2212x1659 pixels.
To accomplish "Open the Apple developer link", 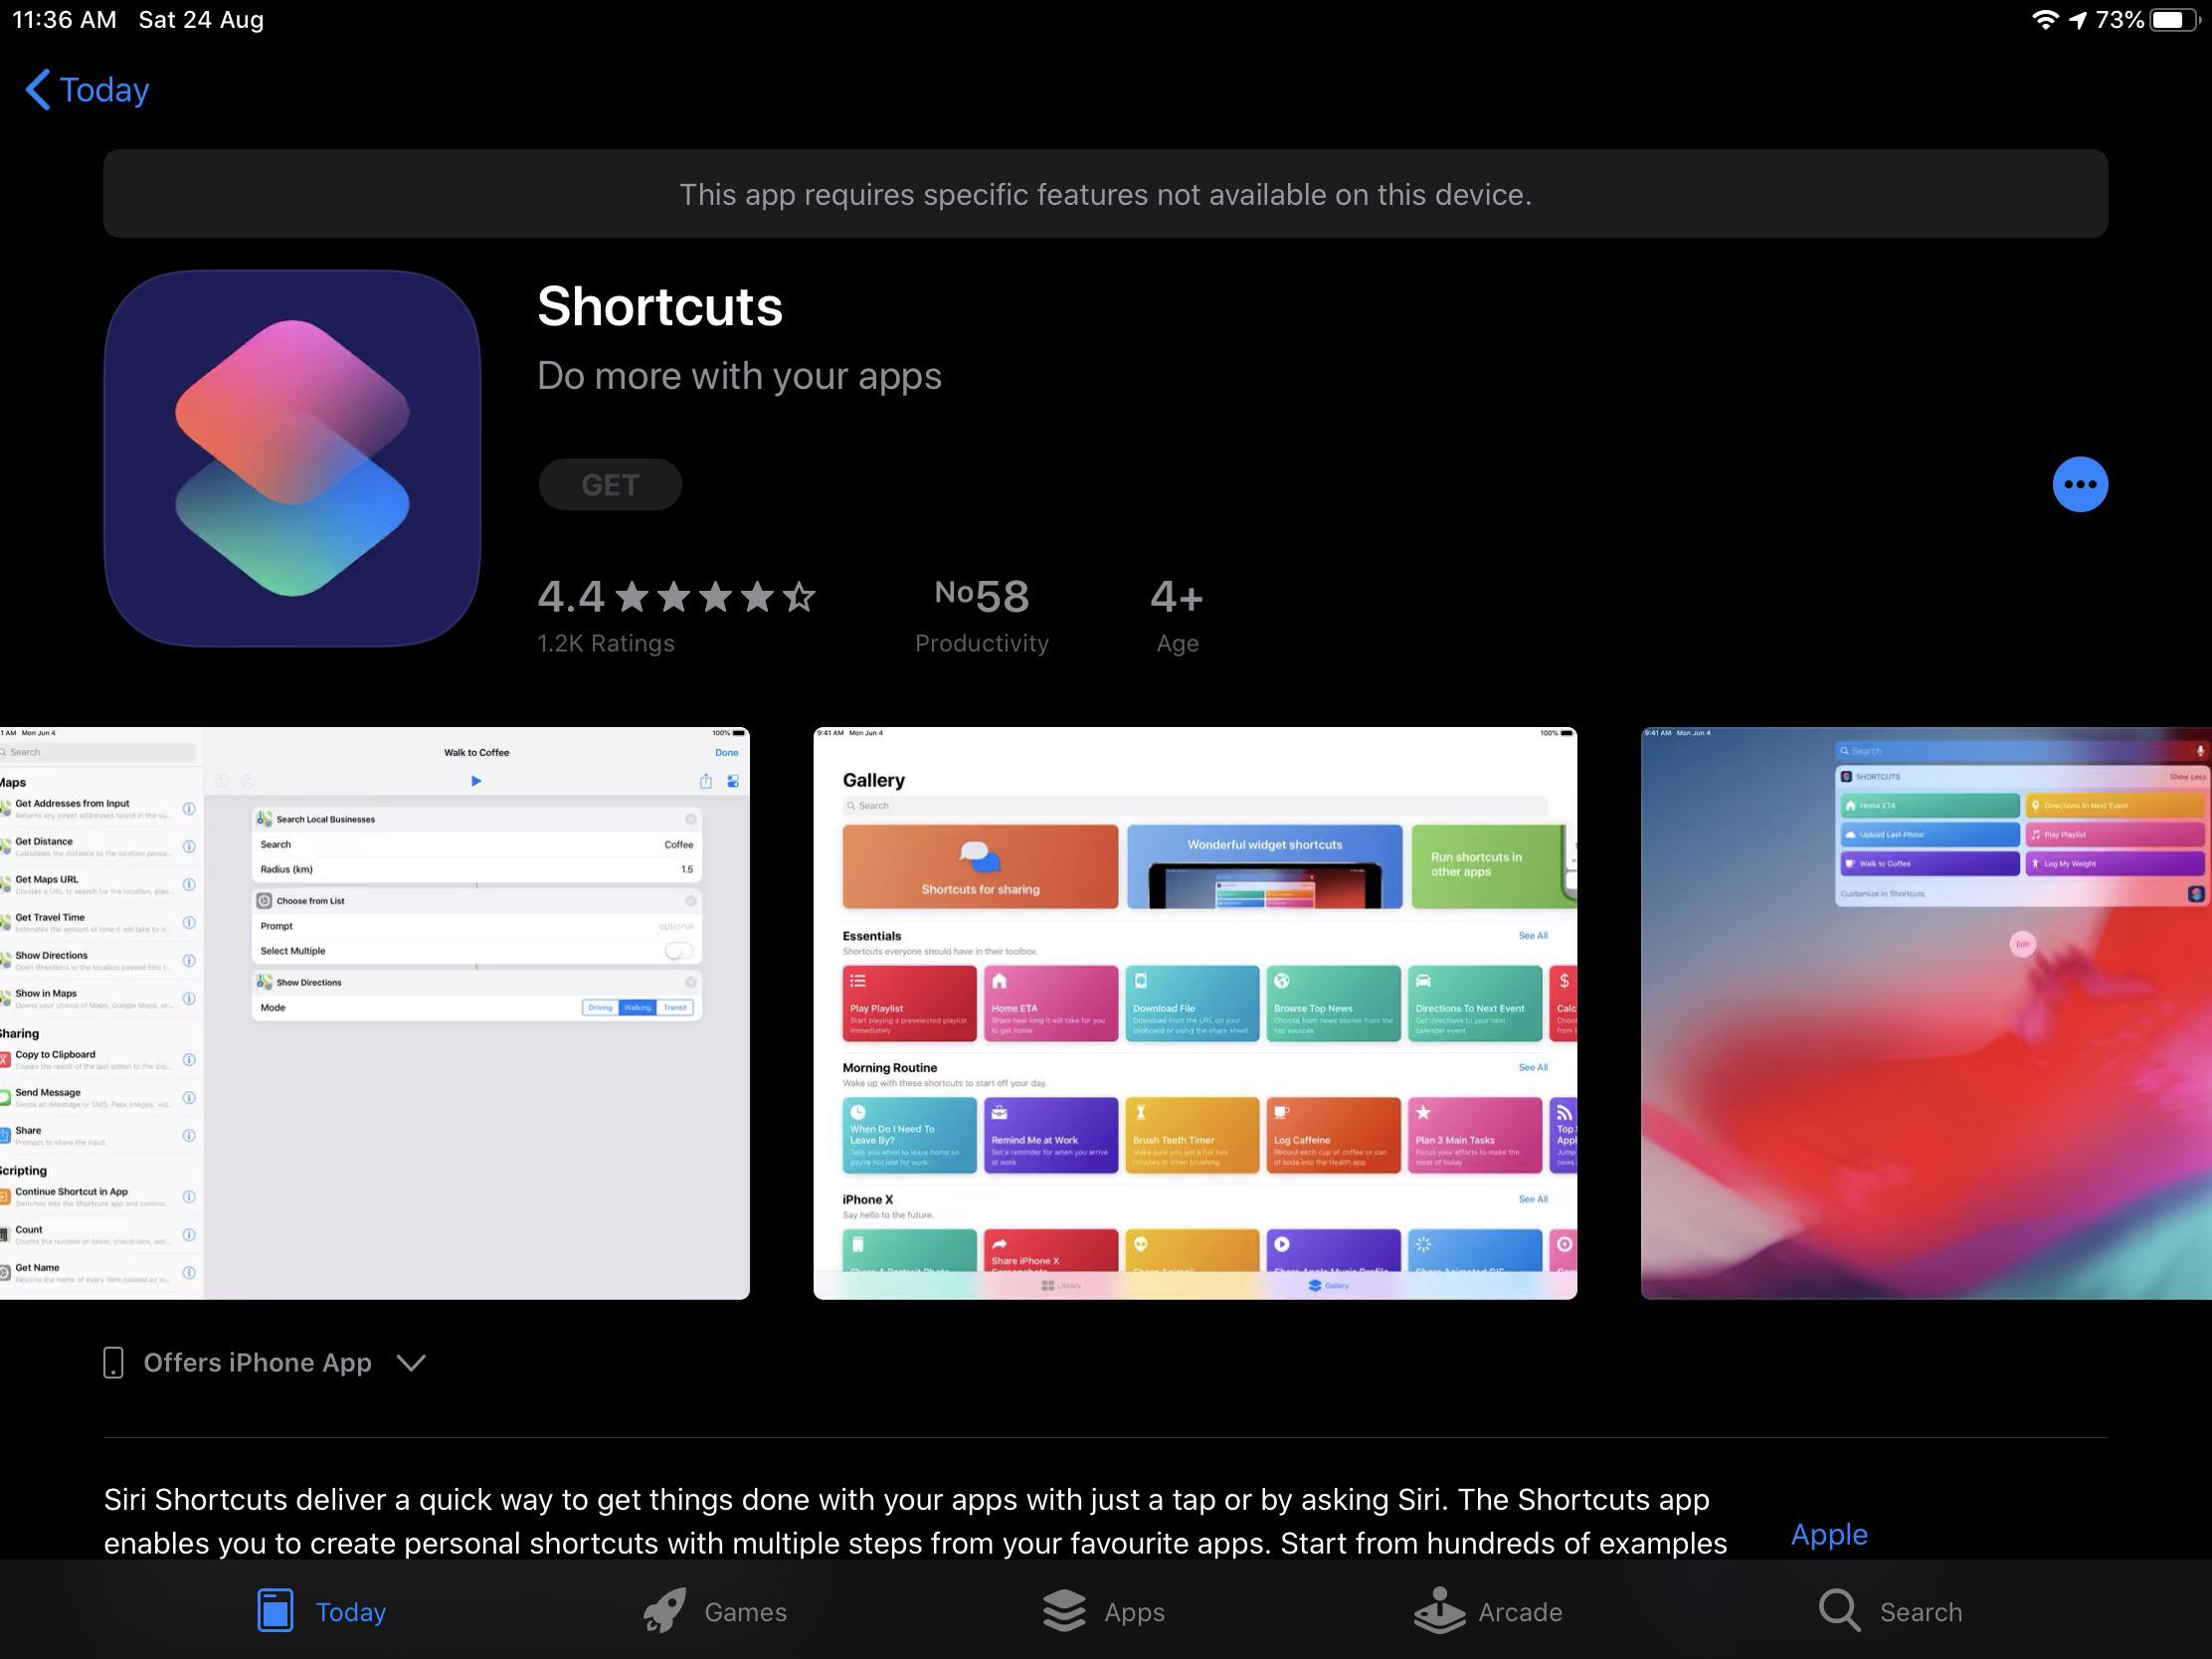I will click(1828, 1534).
